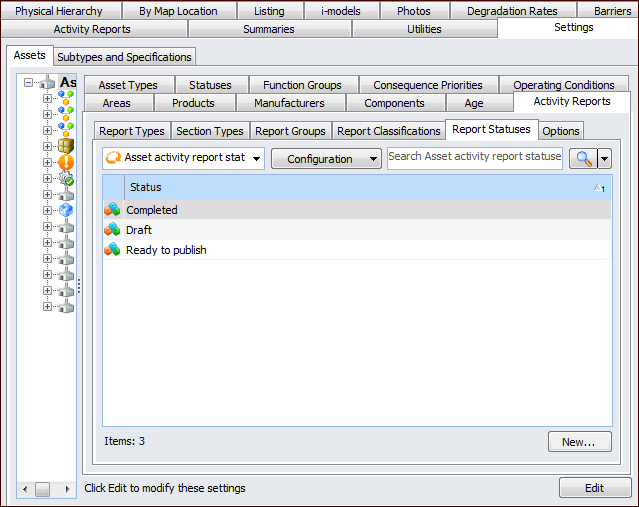Select the orange exclamation mark tree icon
639x507 pixels.
click(x=66, y=162)
